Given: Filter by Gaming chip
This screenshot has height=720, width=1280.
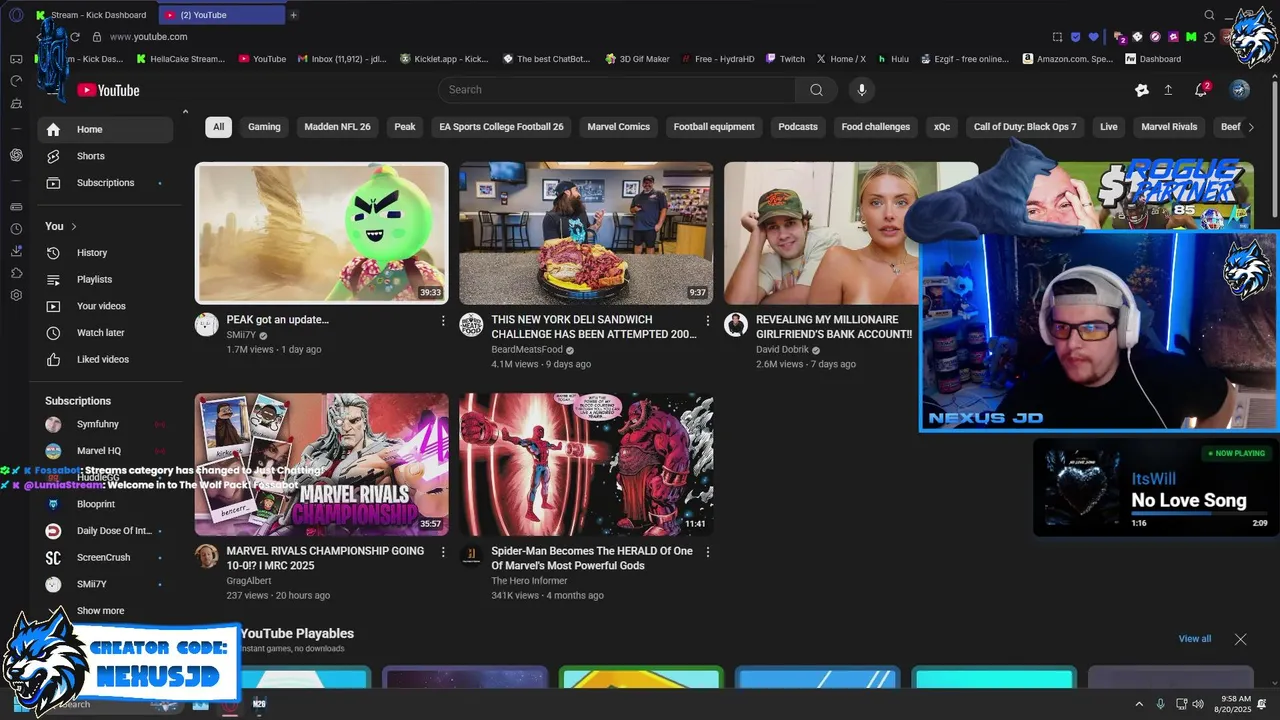Looking at the screenshot, I should (264, 127).
